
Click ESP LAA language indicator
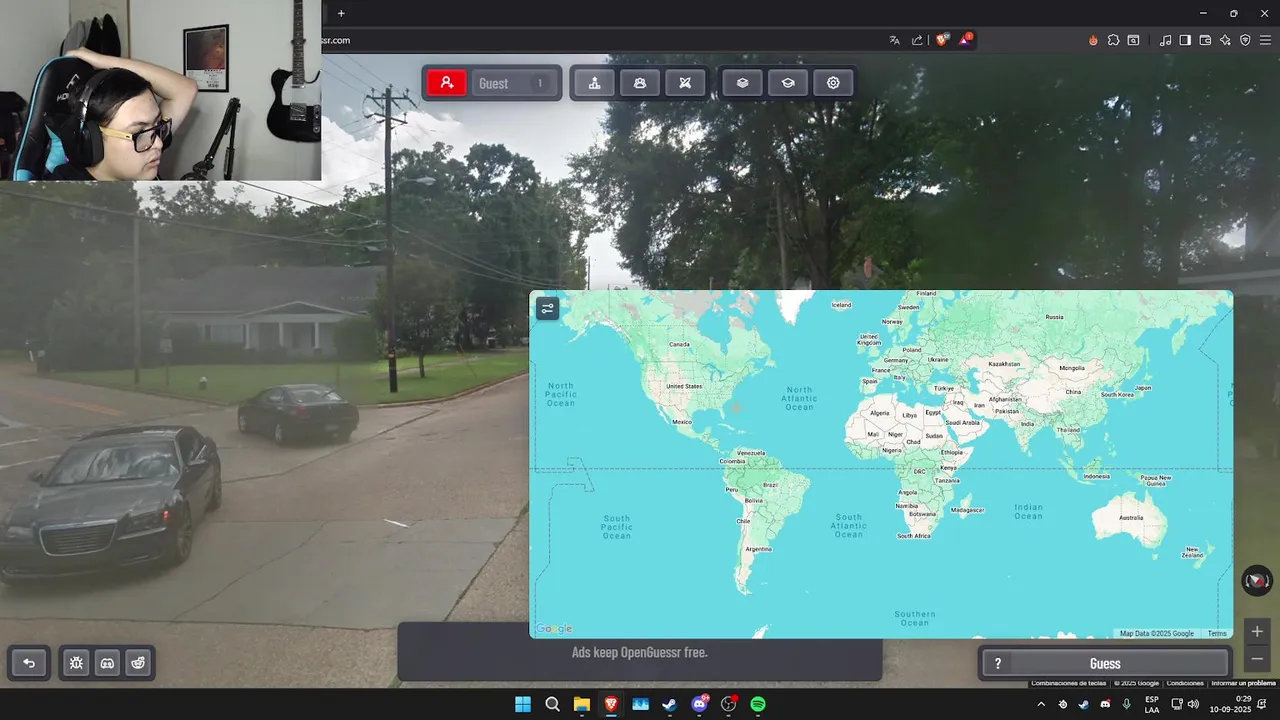coord(1152,704)
